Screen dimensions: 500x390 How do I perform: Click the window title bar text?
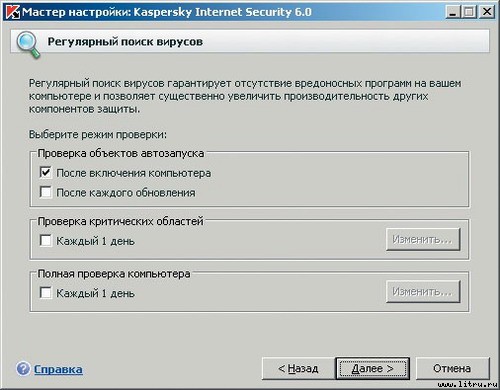coord(167,12)
